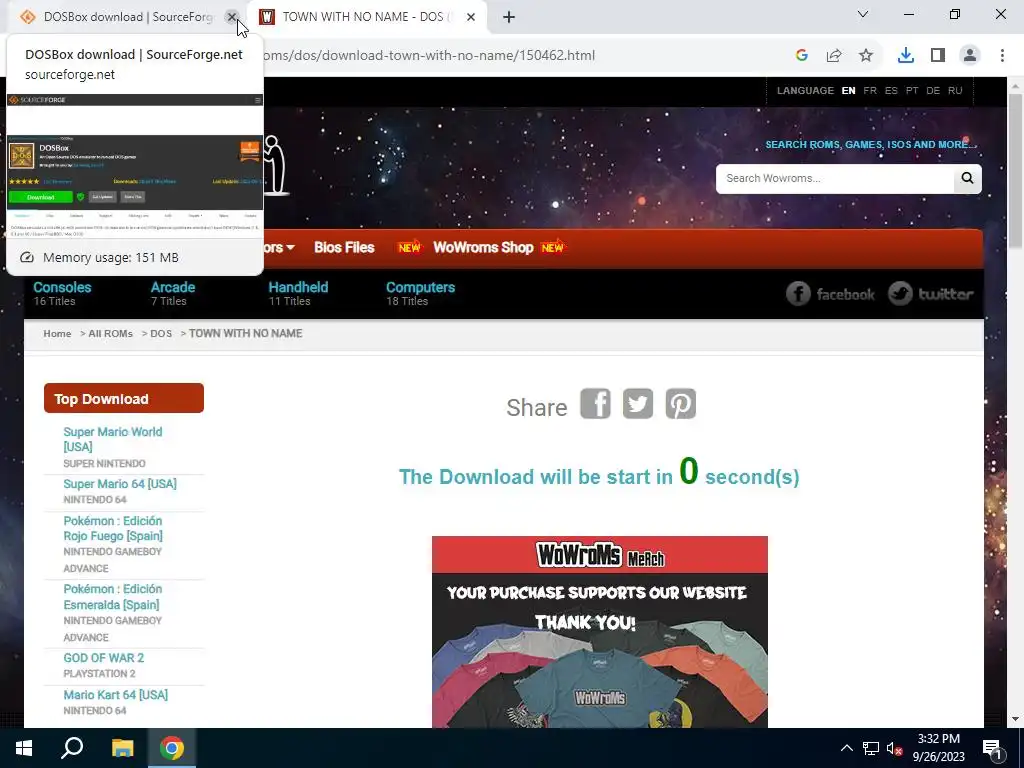Open the clock showing 3:32 PM
Image resolution: width=1024 pixels, height=768 pixels.
coord(938,748)
